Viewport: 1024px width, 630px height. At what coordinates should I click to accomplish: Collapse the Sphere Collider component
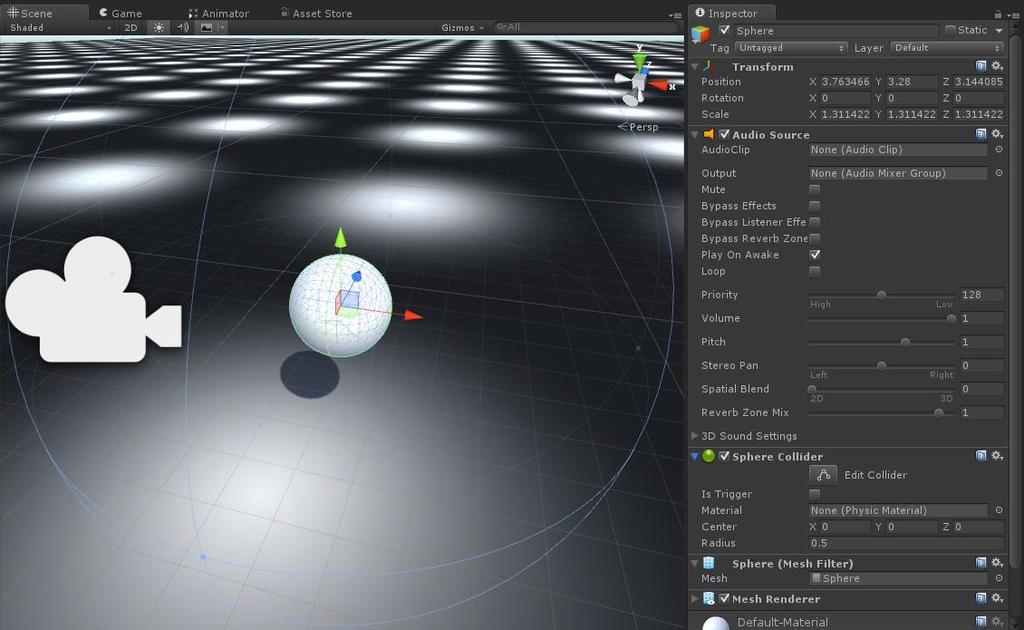[695, 456]
